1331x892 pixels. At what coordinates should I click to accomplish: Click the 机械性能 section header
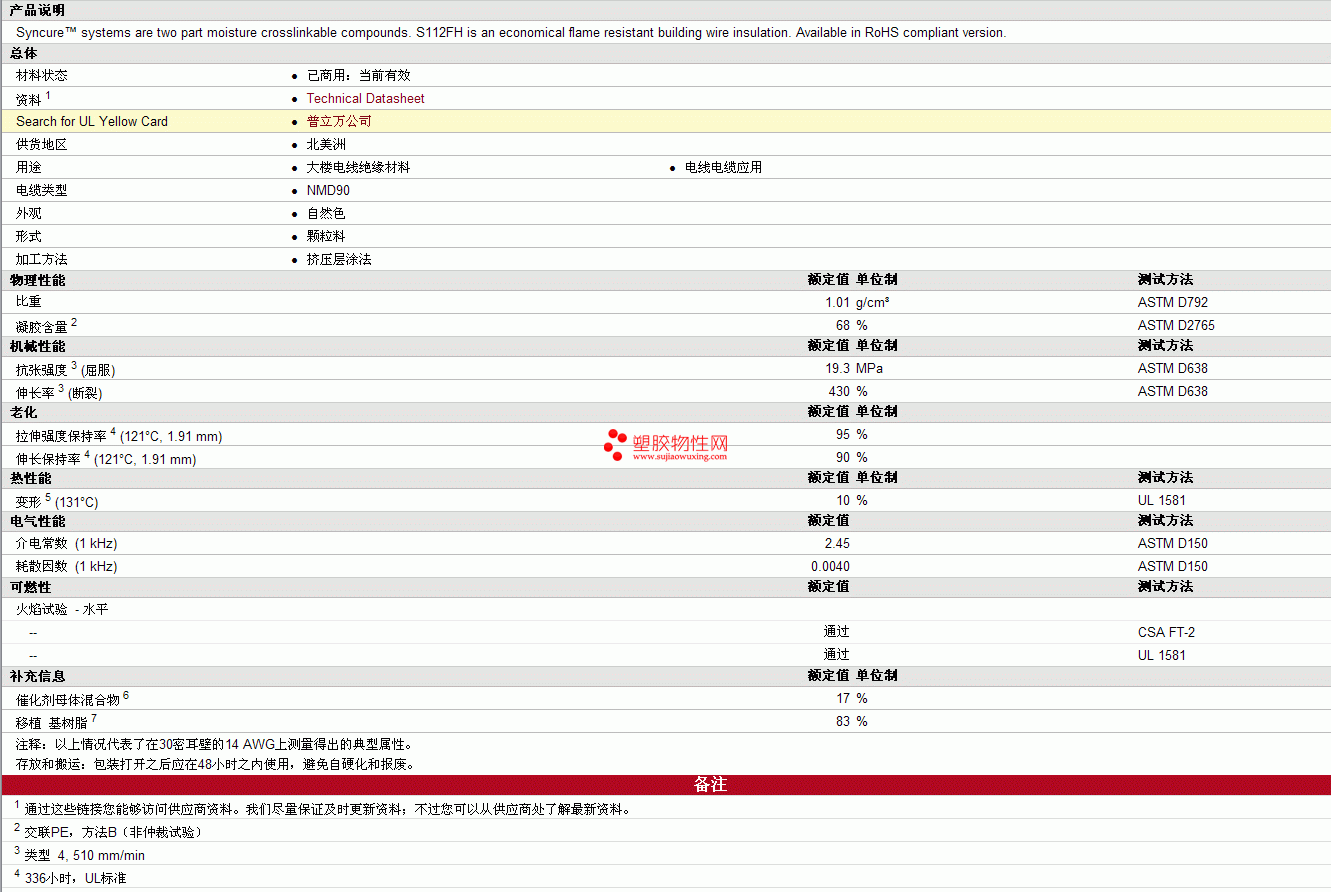click(37, 346)
